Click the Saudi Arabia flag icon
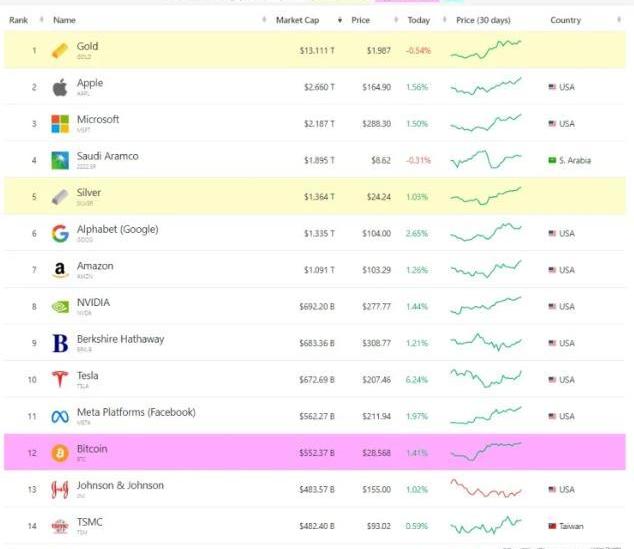The height and width of the screenshot is (549, 634). click(552, 160)
